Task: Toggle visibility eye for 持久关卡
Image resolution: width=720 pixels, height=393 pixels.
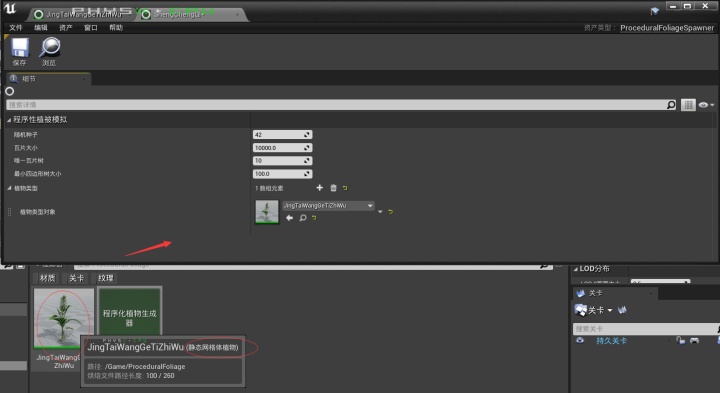Action: (580, 340)
